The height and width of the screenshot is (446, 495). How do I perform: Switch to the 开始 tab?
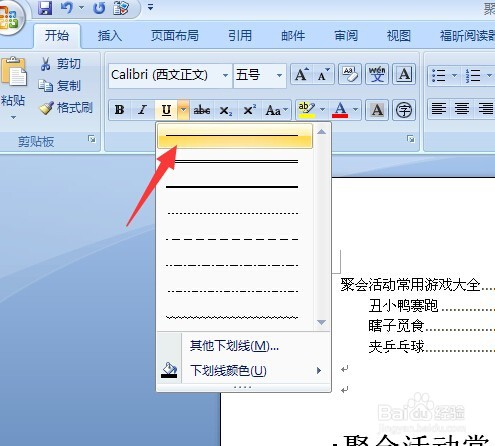(57, 35)
